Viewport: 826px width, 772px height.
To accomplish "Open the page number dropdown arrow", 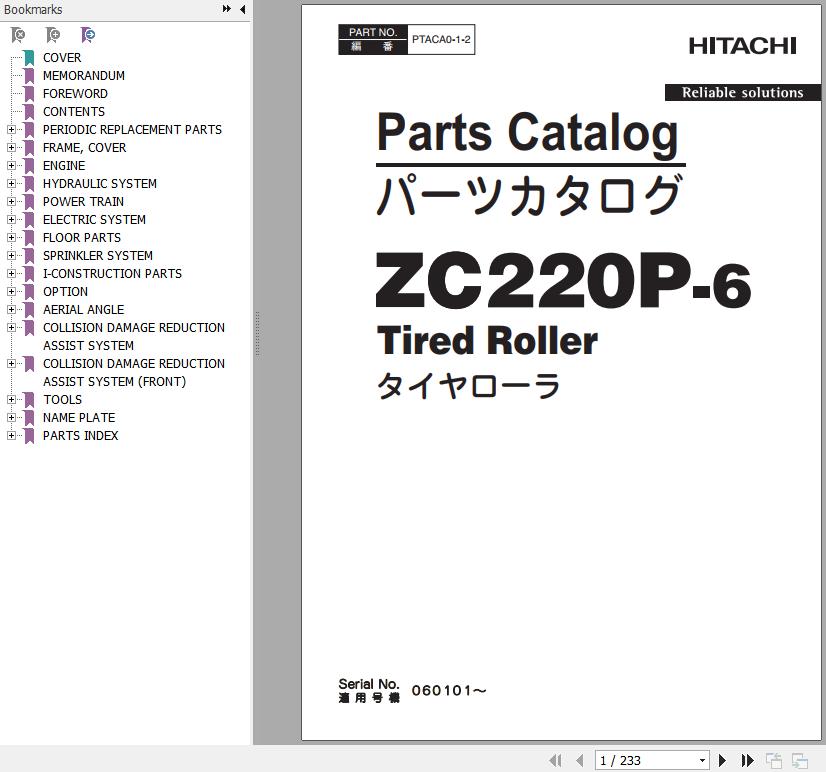I will tap(702, 760).
